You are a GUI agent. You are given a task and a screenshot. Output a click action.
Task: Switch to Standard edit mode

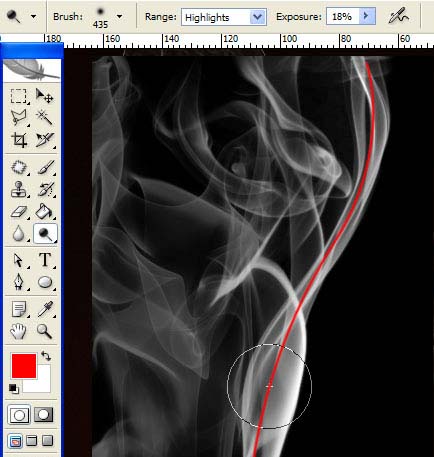point(19,415)
